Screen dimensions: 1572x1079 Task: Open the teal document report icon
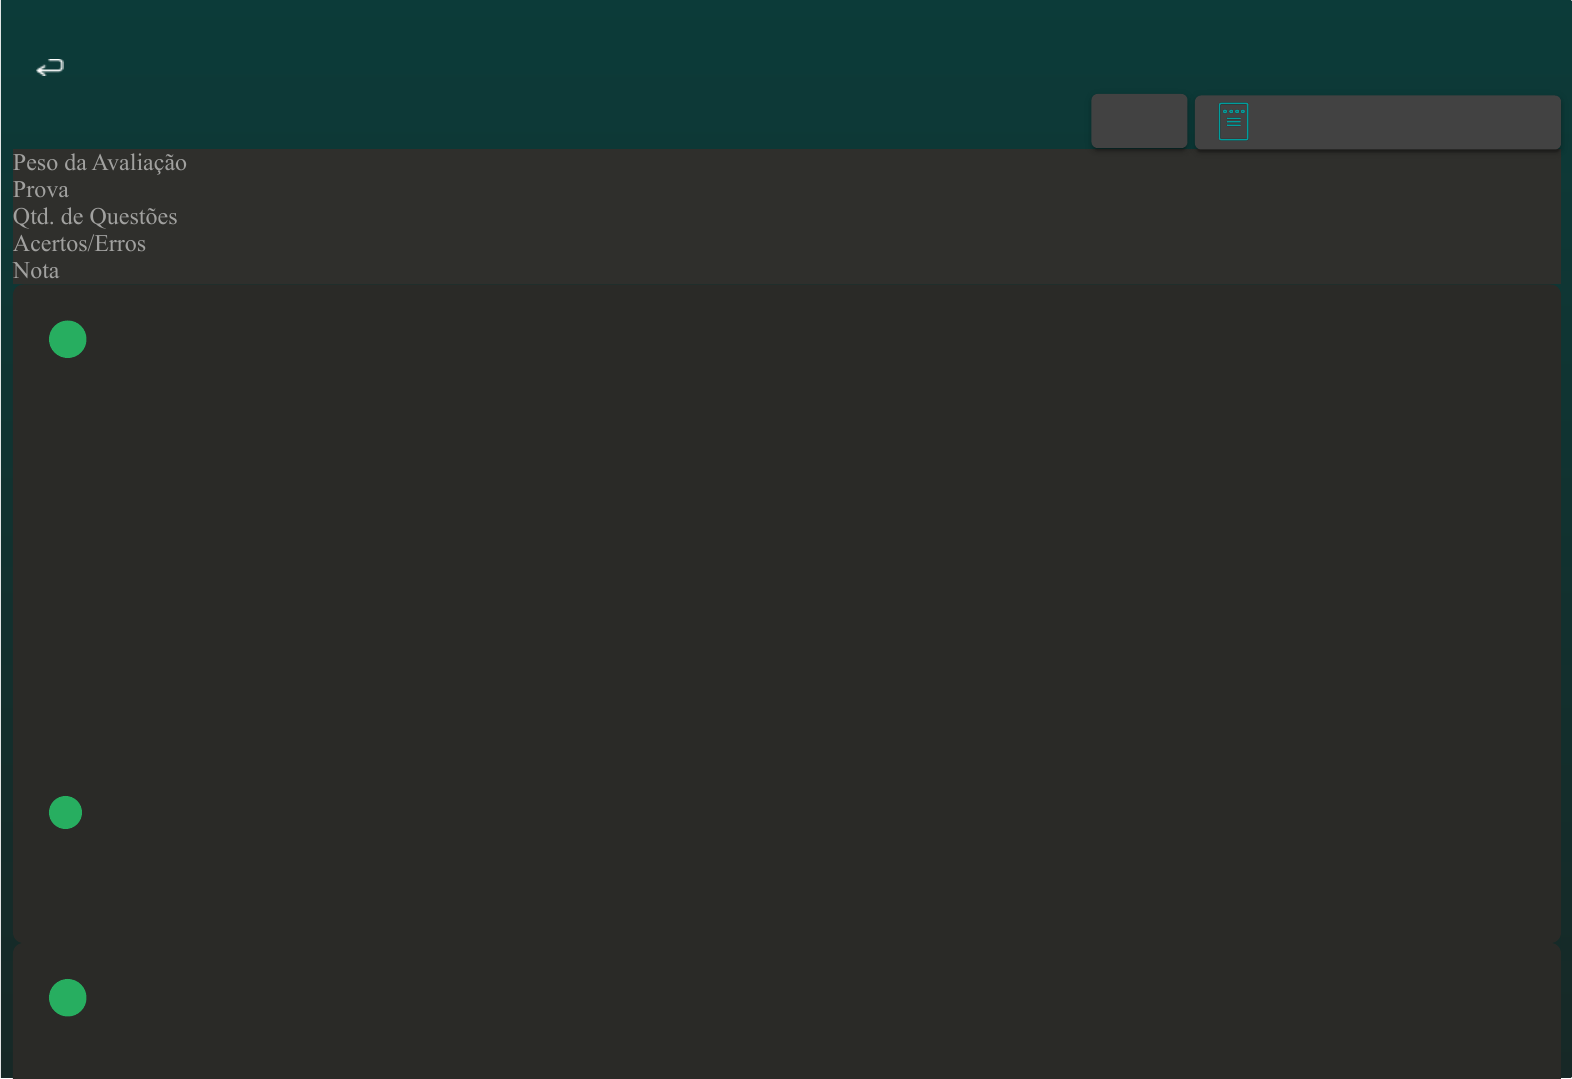(x=1233, y=122)
